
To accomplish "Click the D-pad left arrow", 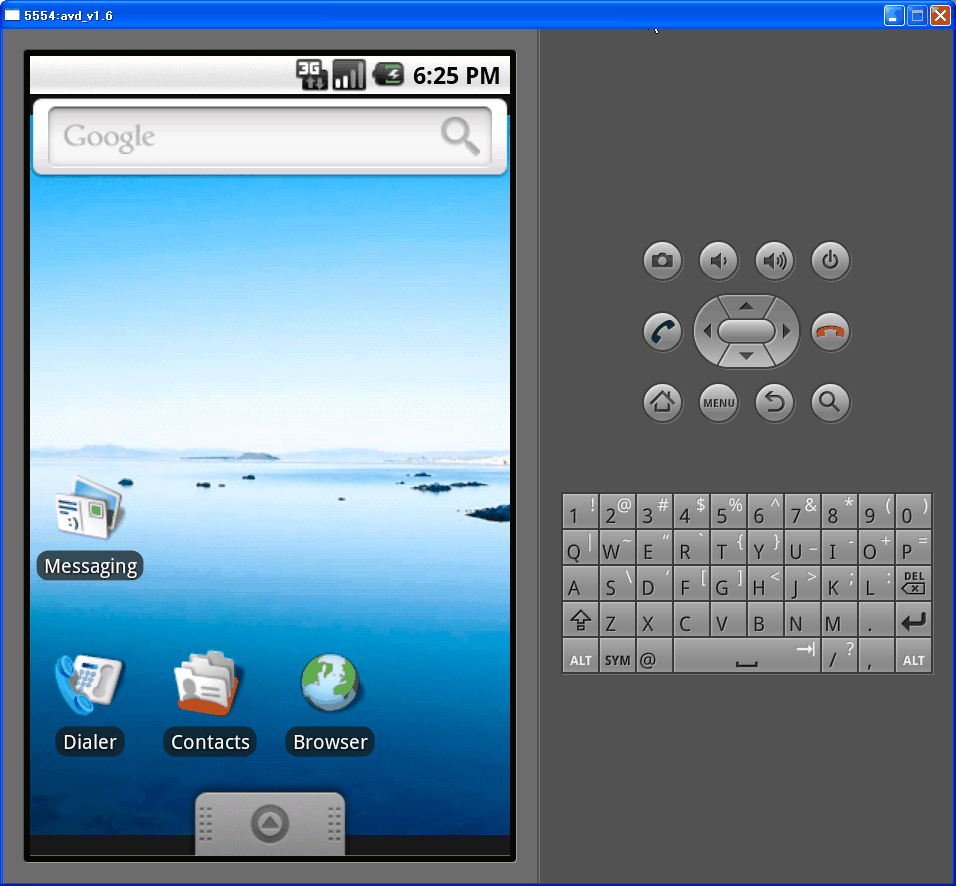I will (x=707, y=331).
